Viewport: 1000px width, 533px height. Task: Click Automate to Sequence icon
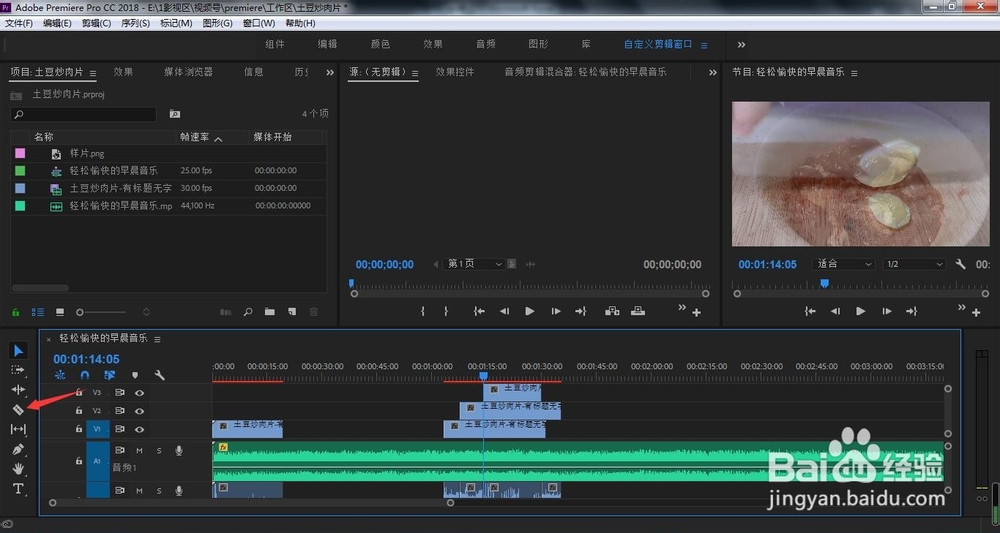226,312
